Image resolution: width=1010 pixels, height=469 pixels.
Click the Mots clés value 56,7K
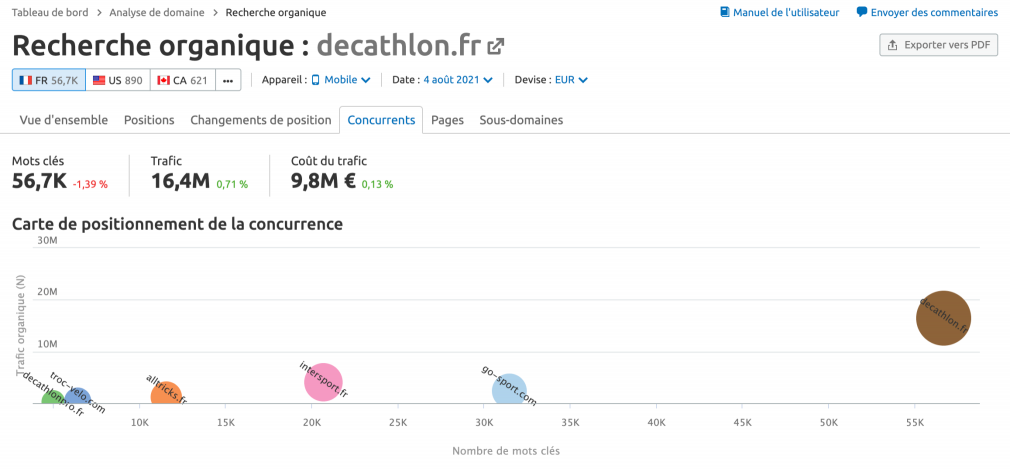pyautogui.click(x=39, y=181)
